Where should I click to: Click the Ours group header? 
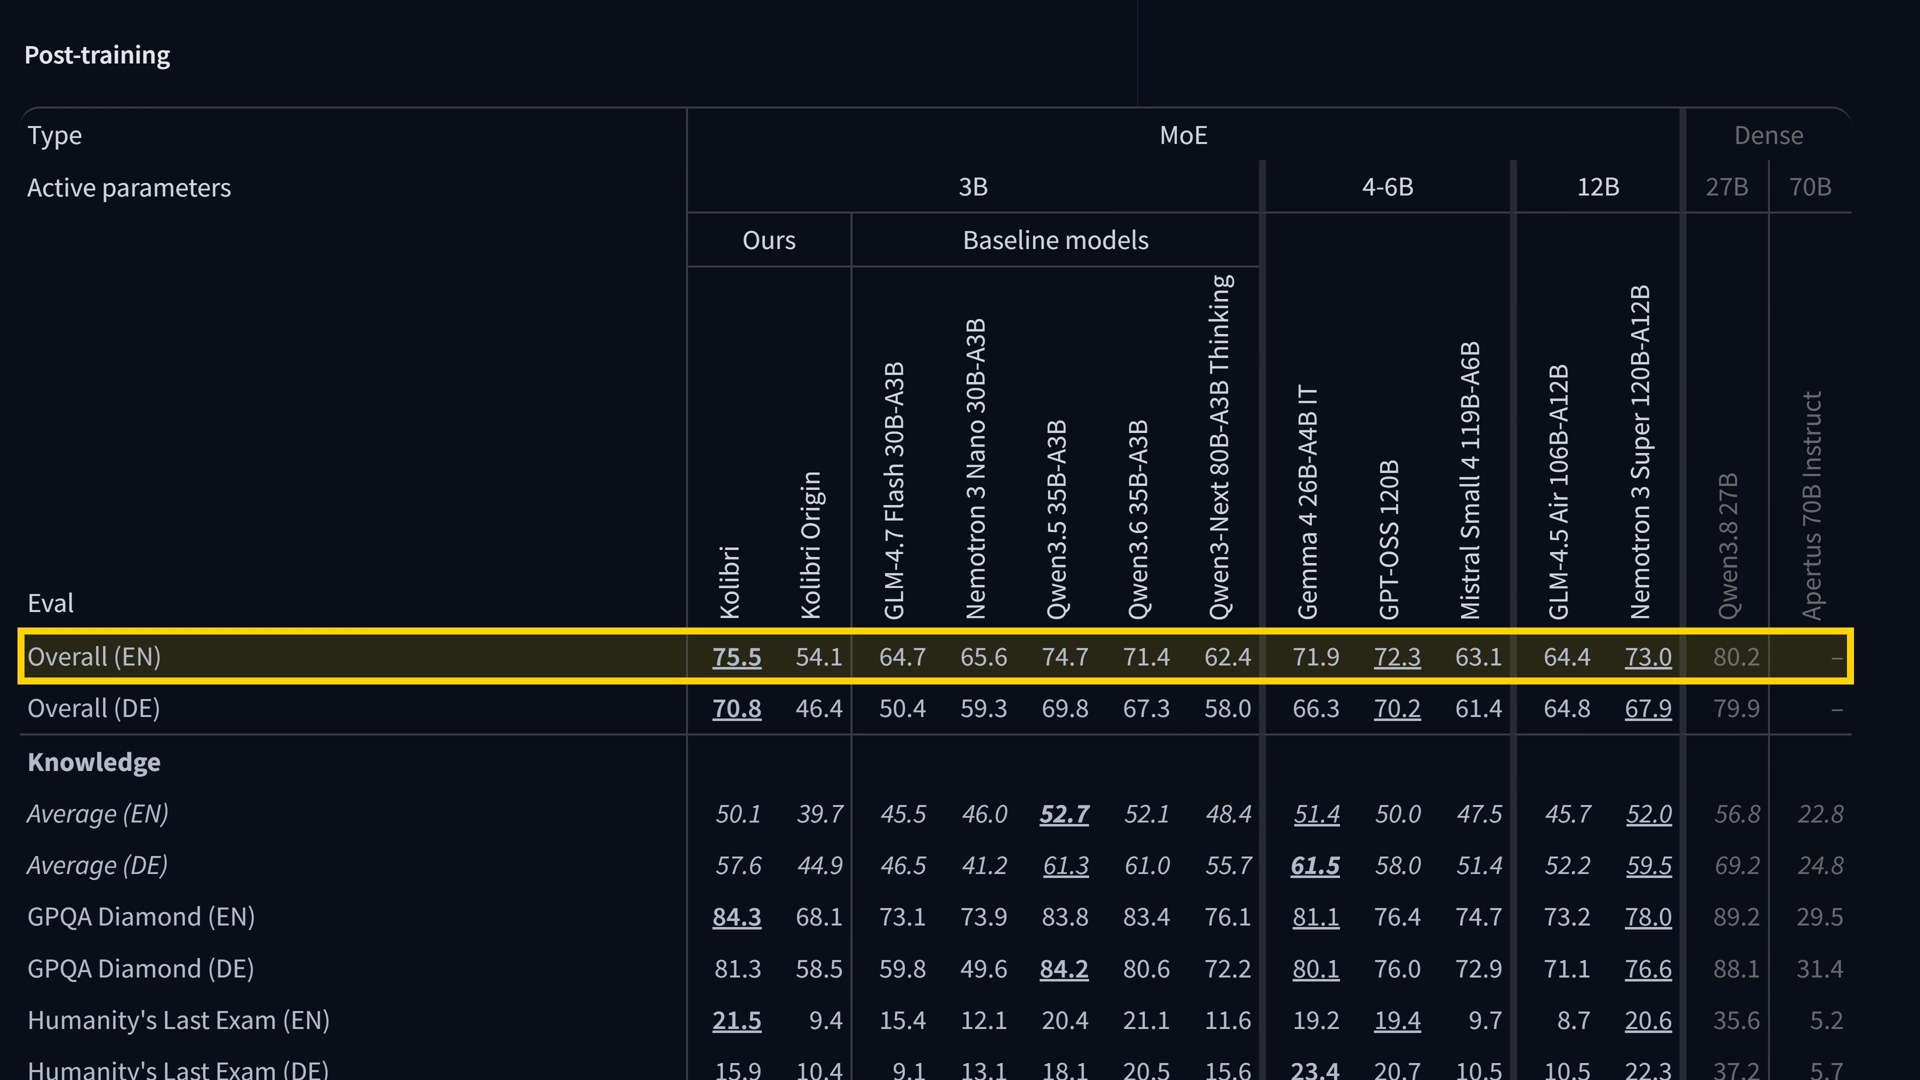(x=769, y=240)
